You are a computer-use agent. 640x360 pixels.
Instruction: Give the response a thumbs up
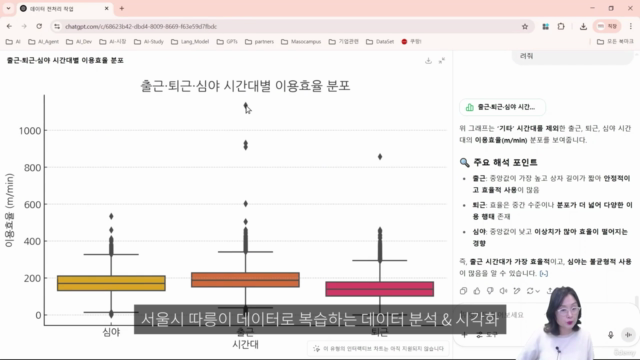point(477,291)
